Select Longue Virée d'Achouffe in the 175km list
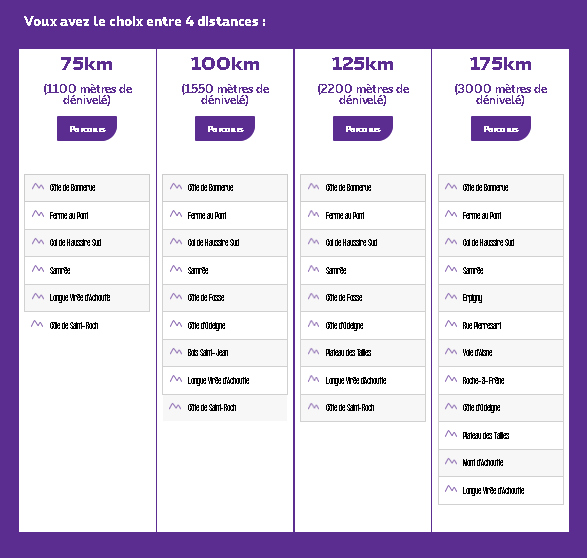Image resolution: width=587 pixels, height=558 pixels. [x=501, y=491]
